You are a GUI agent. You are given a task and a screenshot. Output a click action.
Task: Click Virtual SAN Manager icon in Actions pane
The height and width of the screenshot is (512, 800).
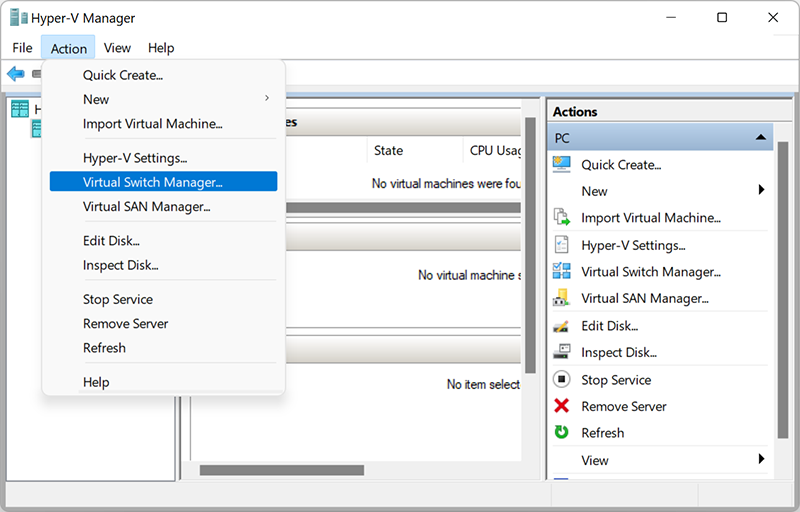[x=562, y=298]
